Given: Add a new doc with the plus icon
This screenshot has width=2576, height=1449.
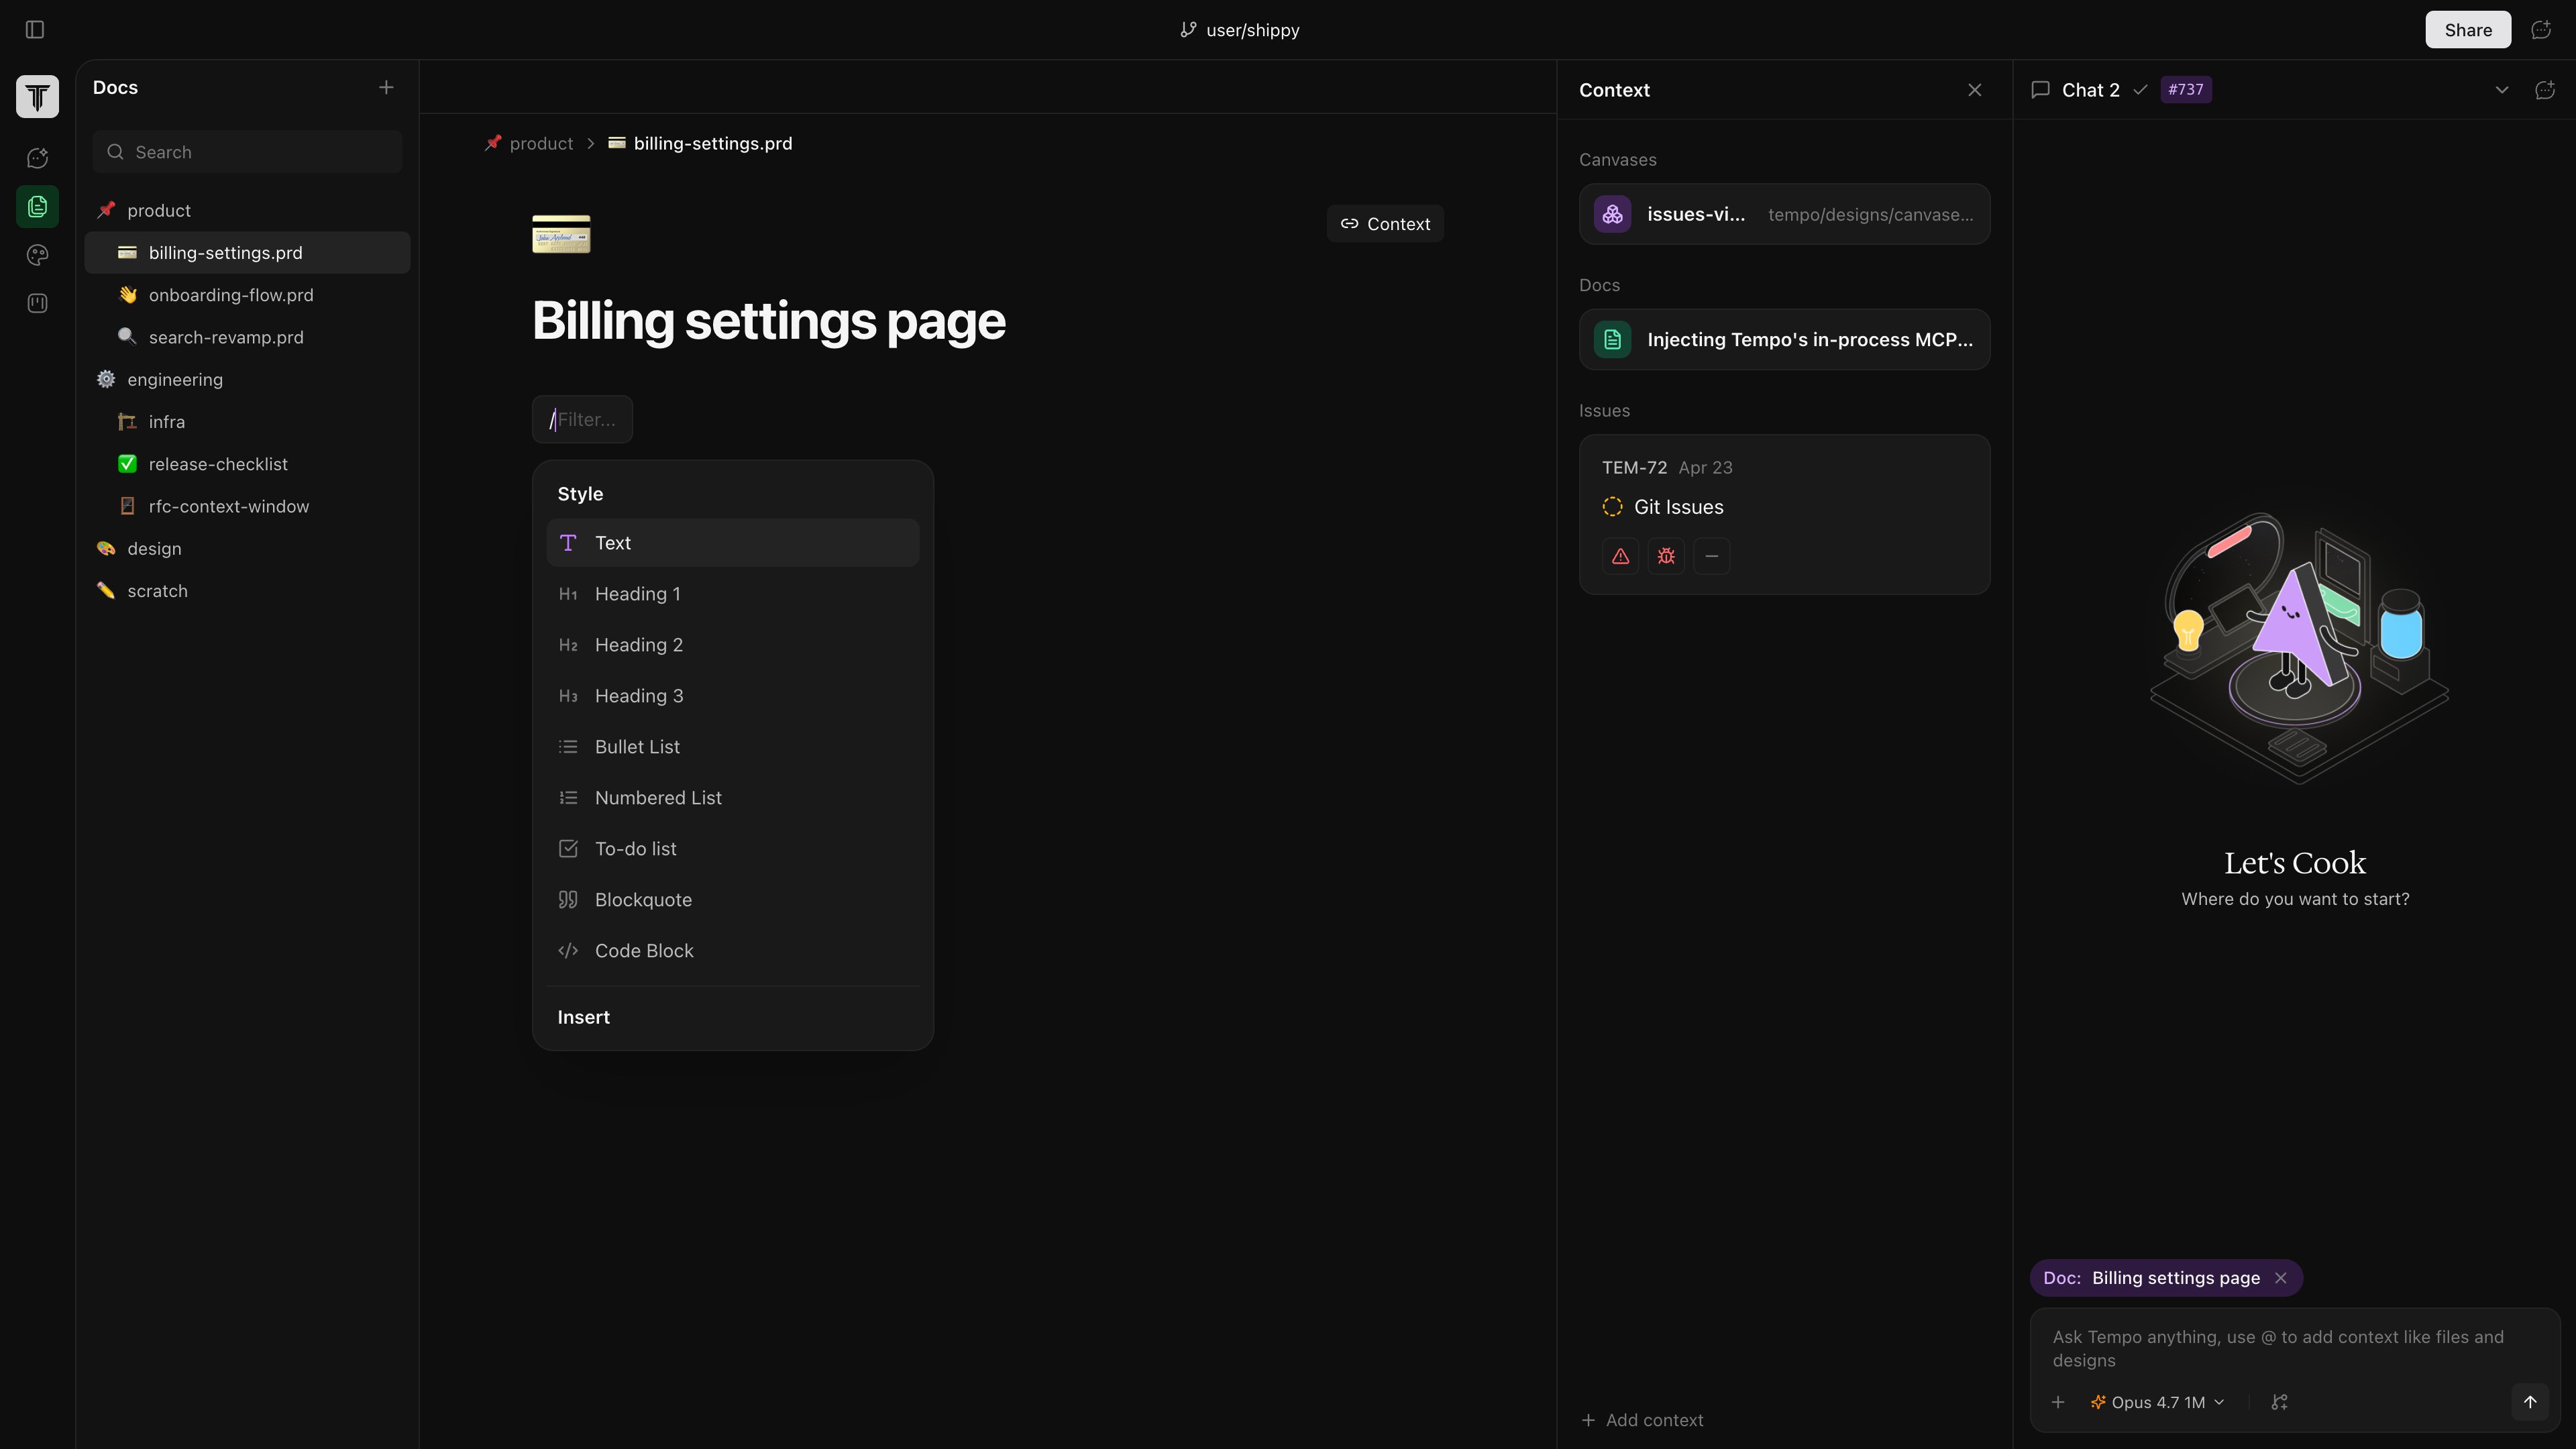Looking at the screenshot, I should (x=386, y=88).
